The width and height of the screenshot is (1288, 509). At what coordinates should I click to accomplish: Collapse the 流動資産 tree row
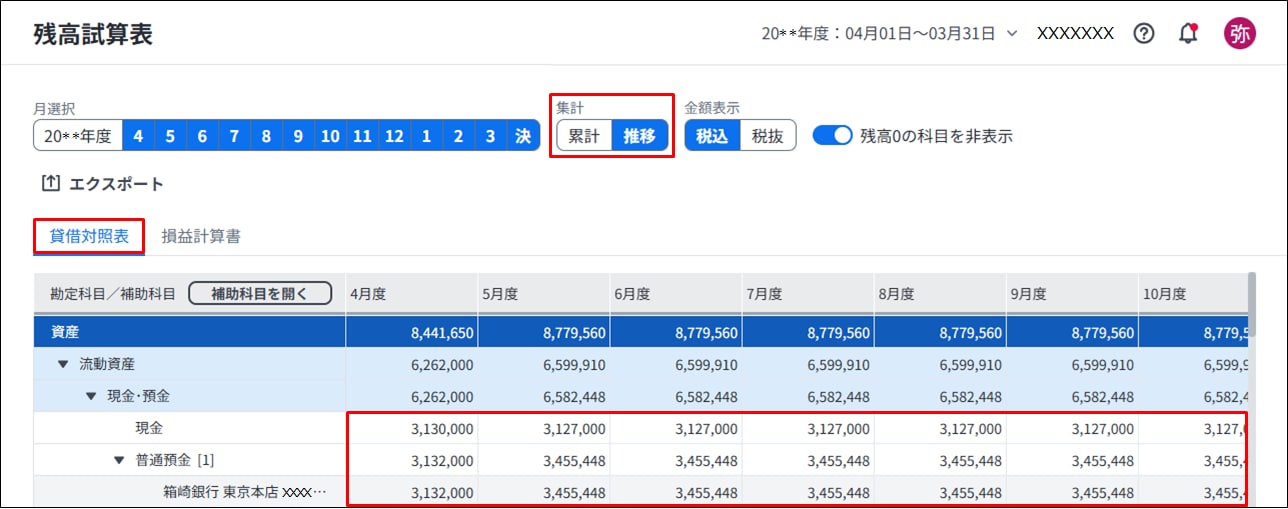tap(63, 363)
